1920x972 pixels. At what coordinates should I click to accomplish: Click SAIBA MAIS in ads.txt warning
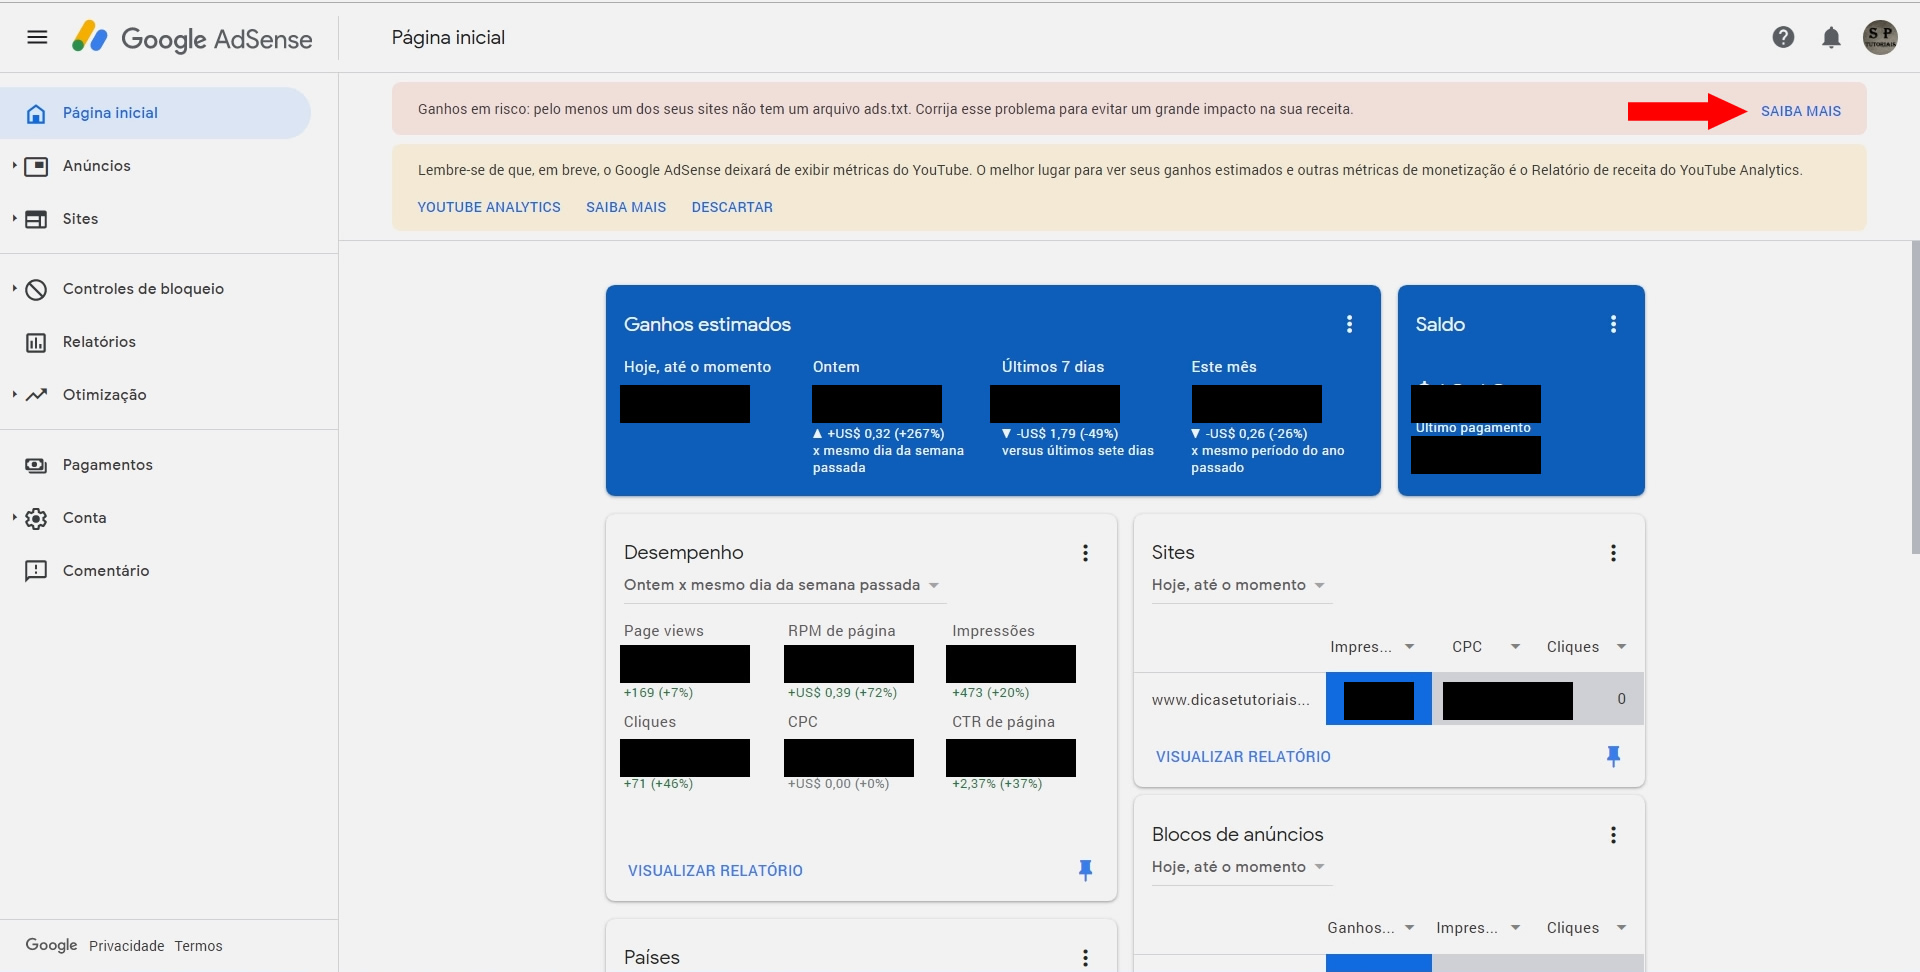click(x=1800, y=111)
